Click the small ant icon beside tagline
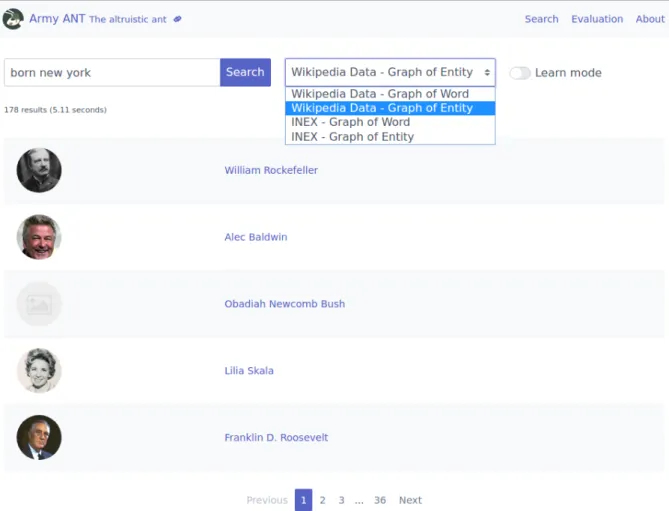The width and height of the screenshot is (669, 511). [x=177, y=19]
